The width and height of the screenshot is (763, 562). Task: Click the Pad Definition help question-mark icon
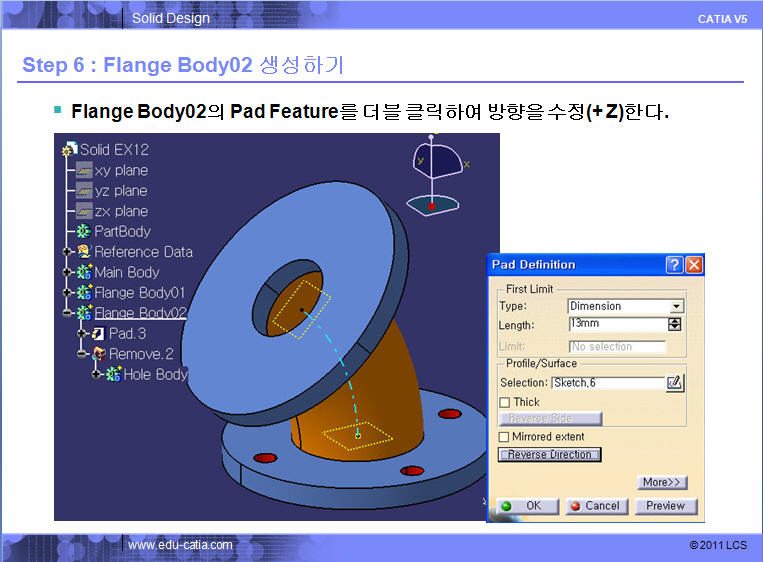pos(675,265)
